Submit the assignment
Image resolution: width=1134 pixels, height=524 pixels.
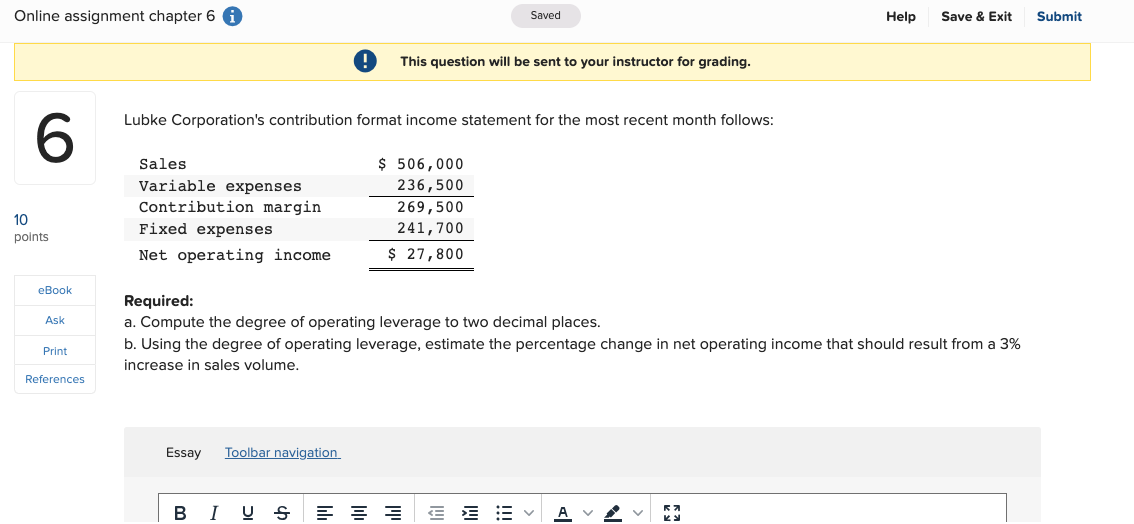click(x=1059, y=17)
